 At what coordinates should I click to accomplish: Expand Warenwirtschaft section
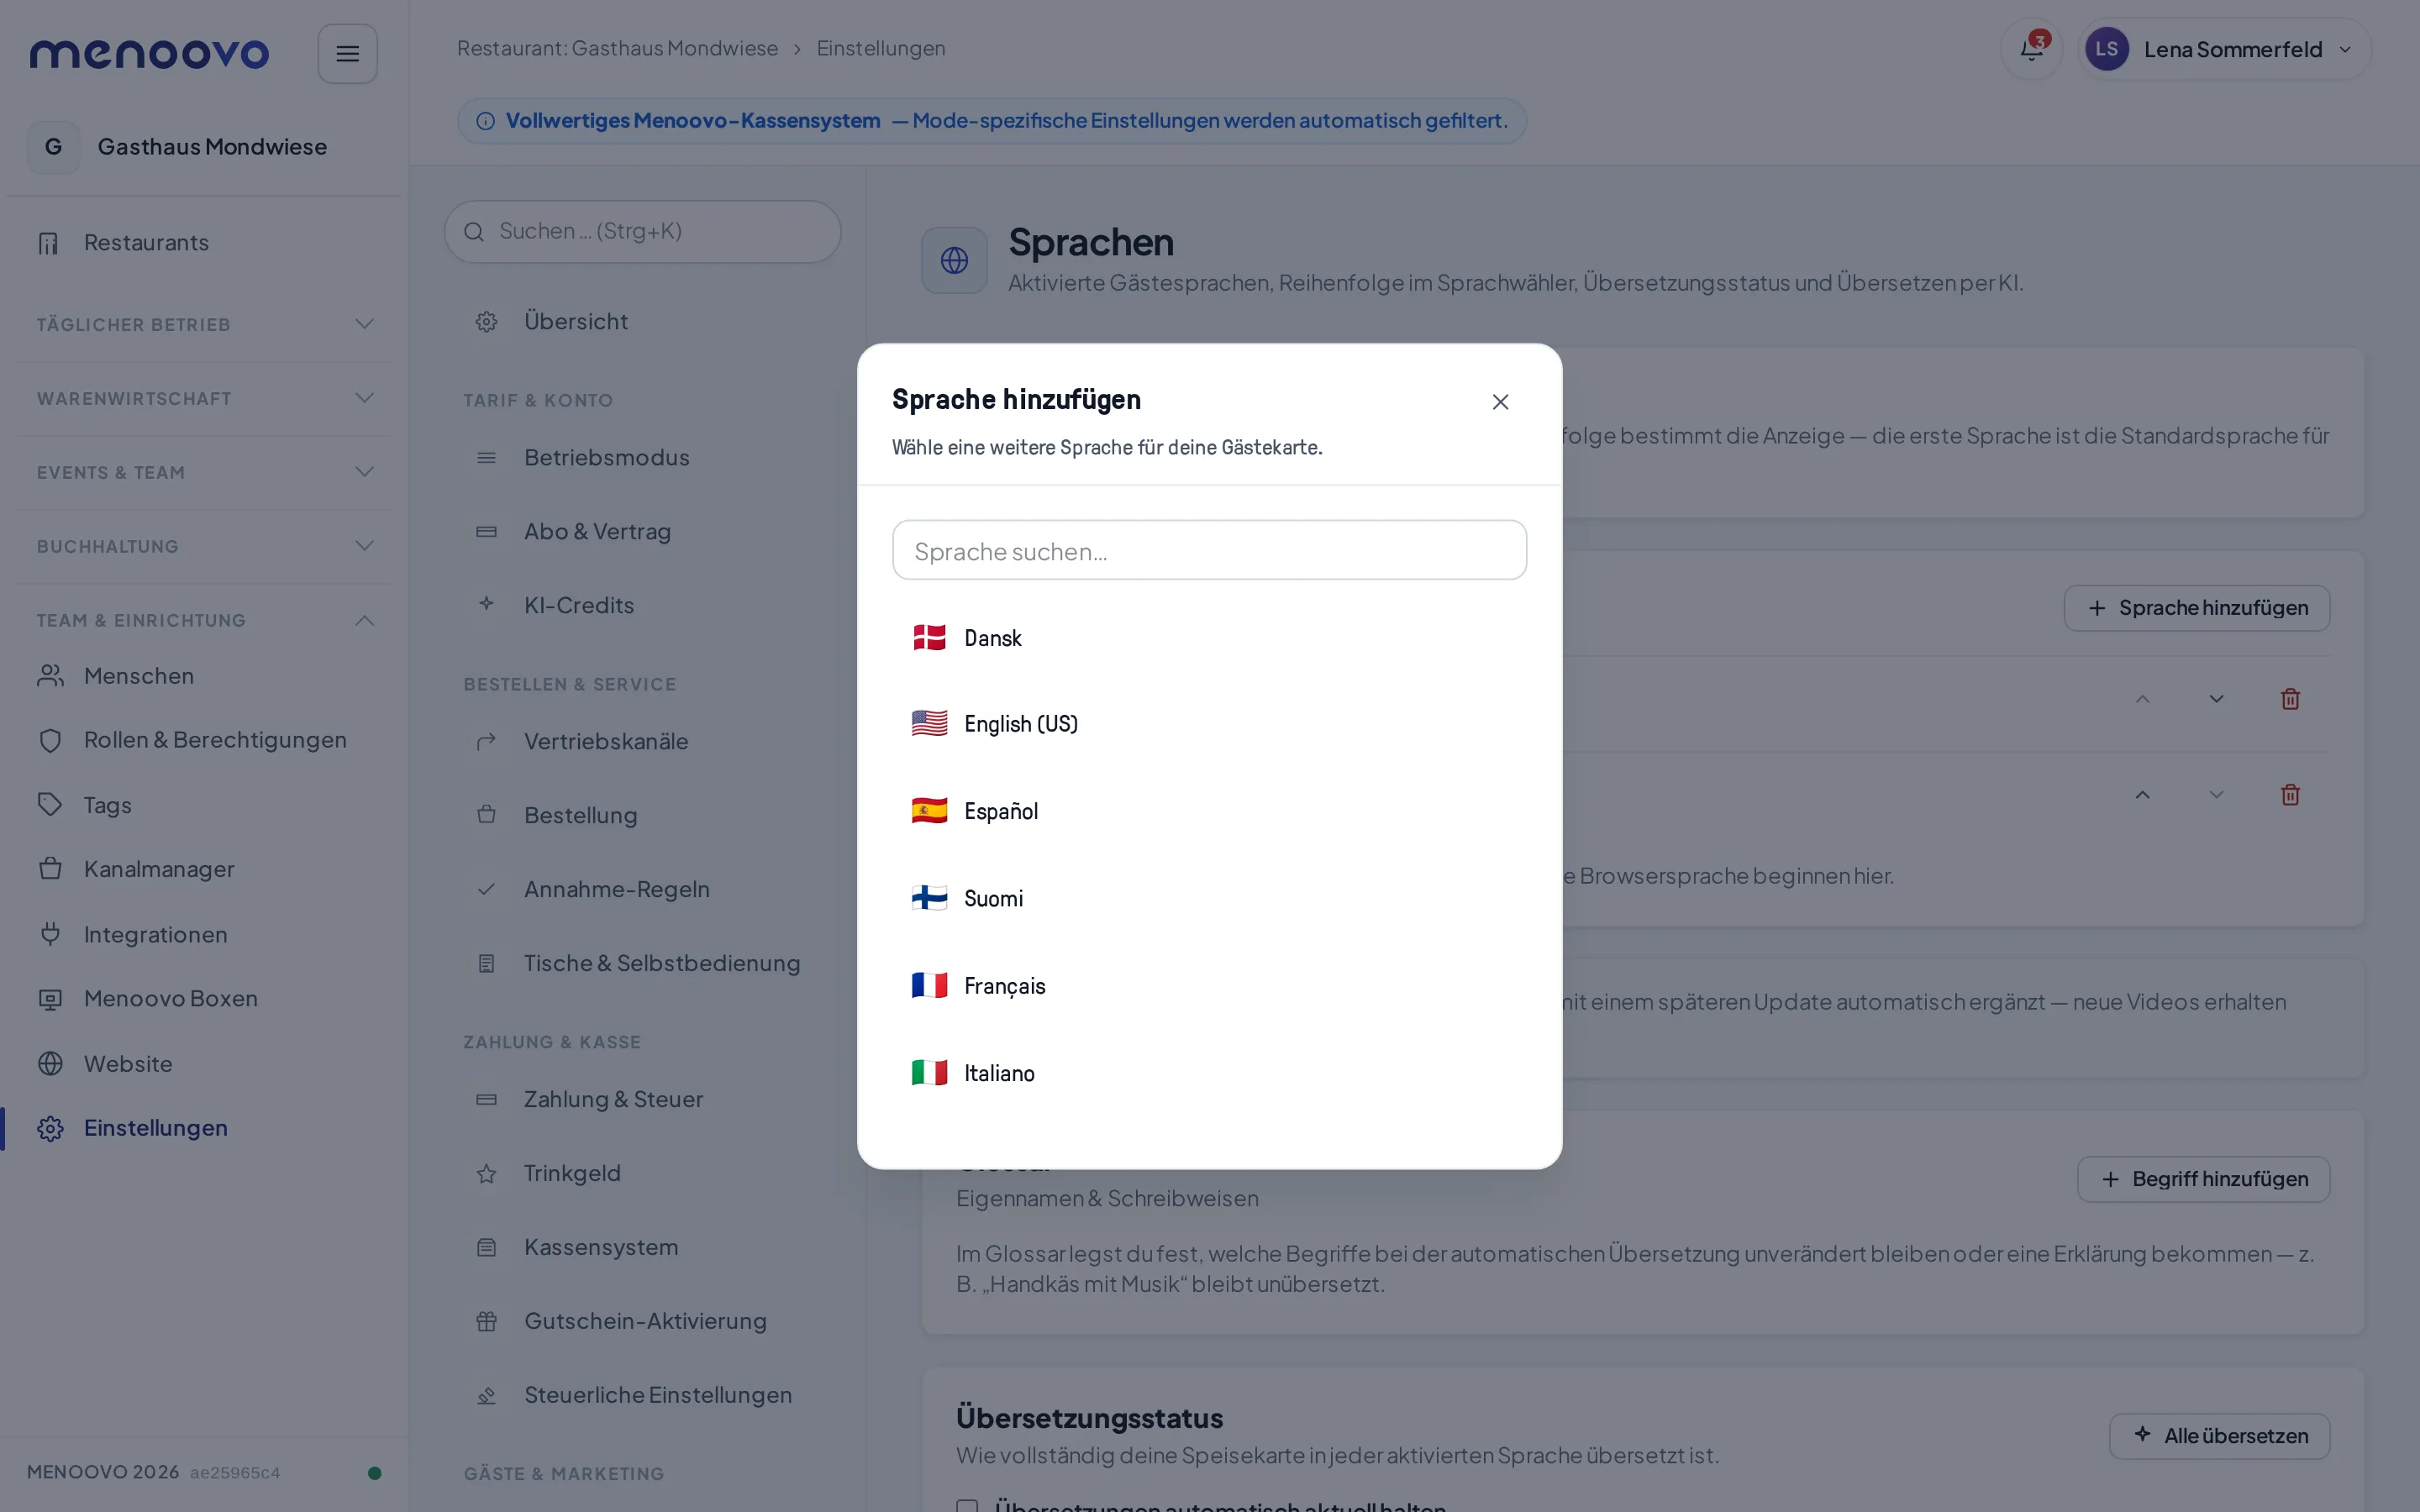(x=205, y=398)
